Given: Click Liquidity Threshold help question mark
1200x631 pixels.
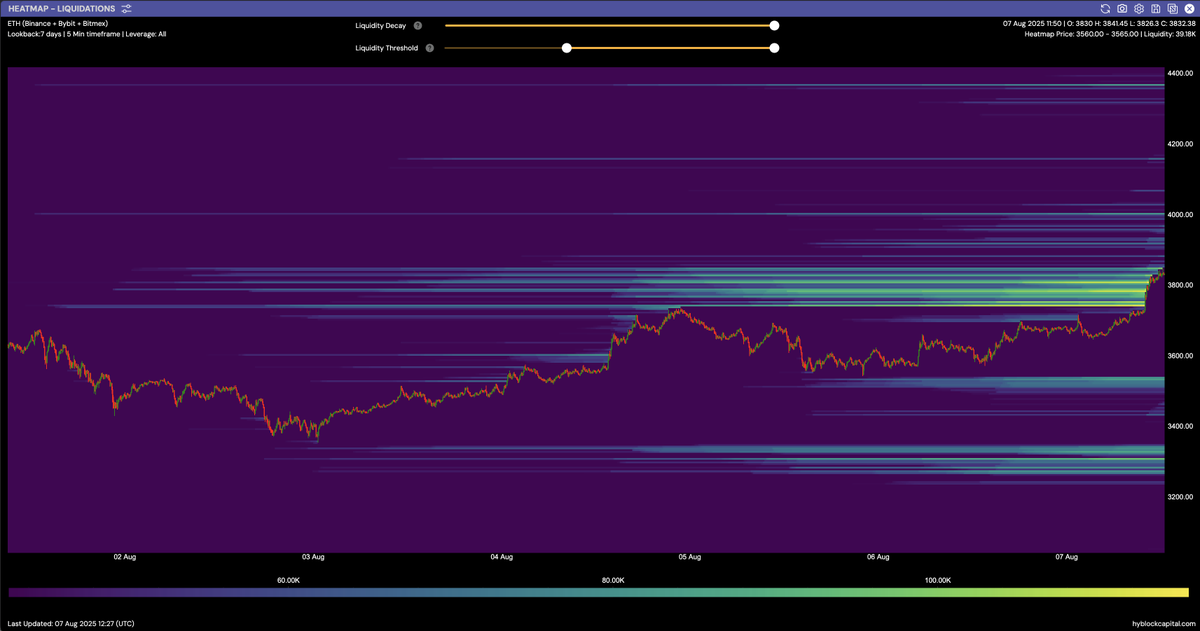Looking at the screenshot, I should point(430,48).
